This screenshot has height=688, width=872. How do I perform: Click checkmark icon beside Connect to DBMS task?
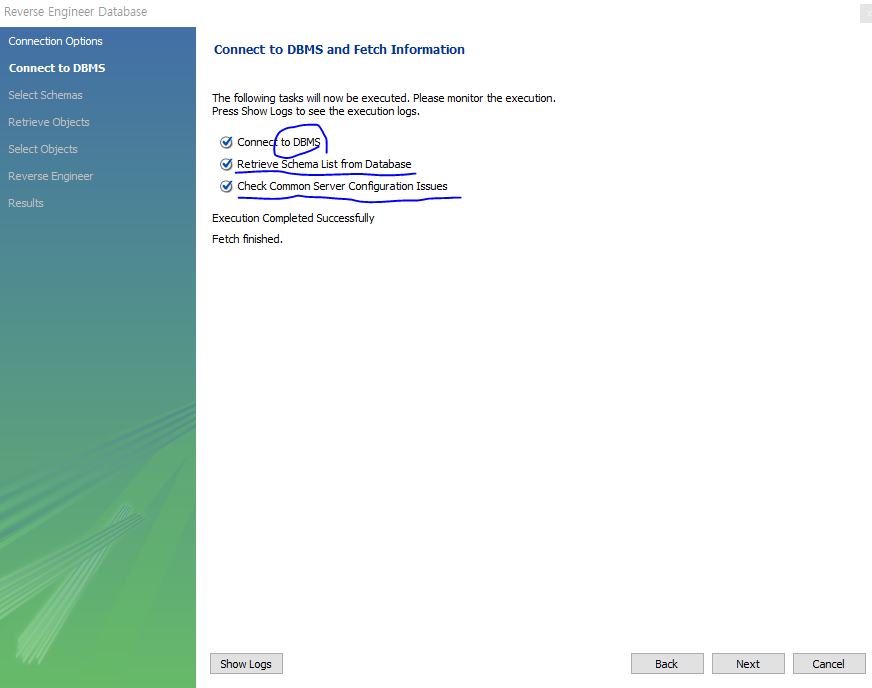tap(226, 142)
